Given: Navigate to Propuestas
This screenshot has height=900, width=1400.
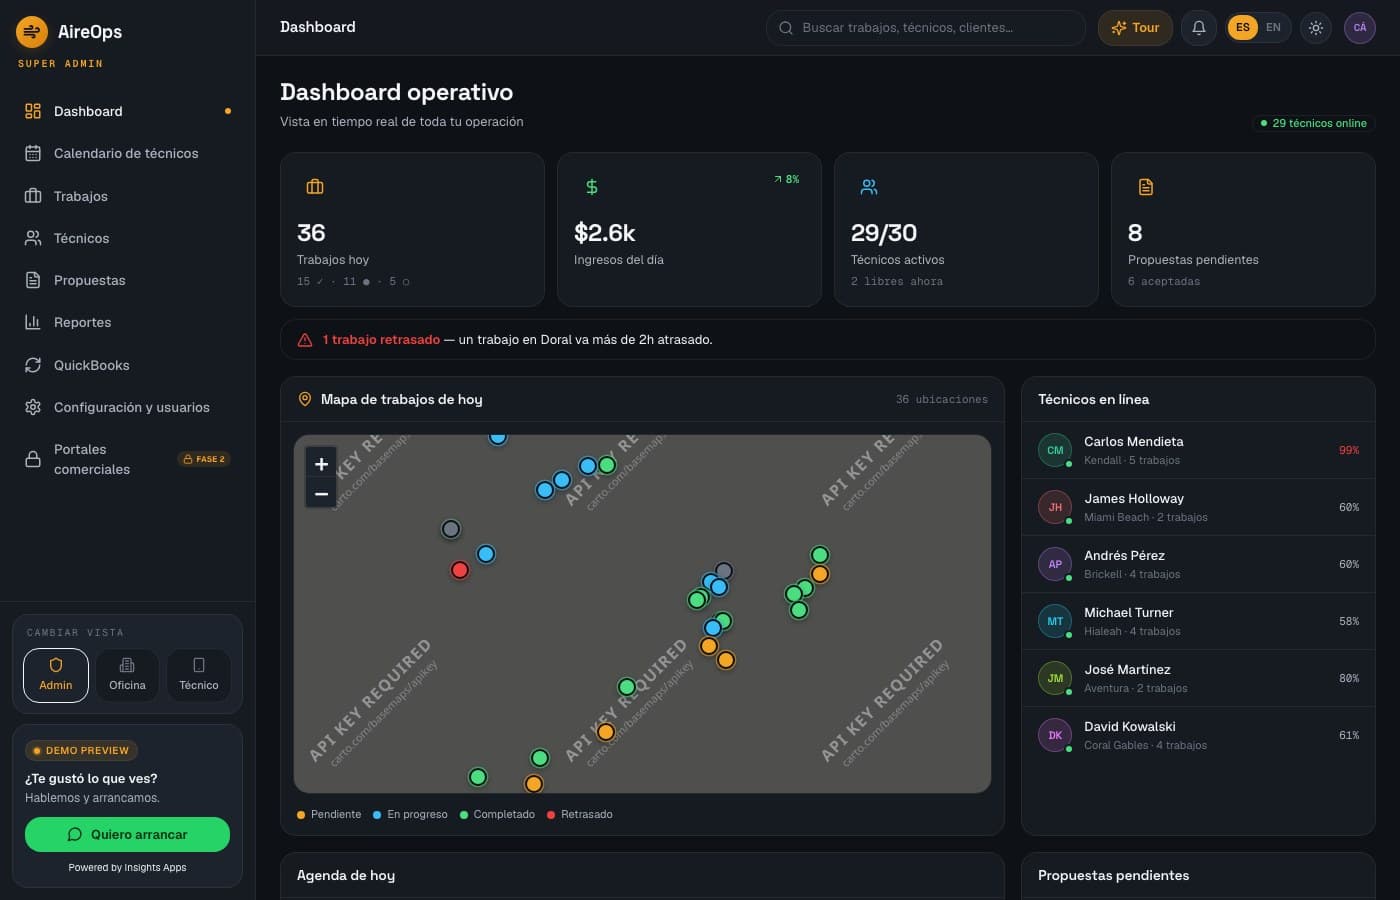Looking at the screenshot, I should (x=128, y=280).
